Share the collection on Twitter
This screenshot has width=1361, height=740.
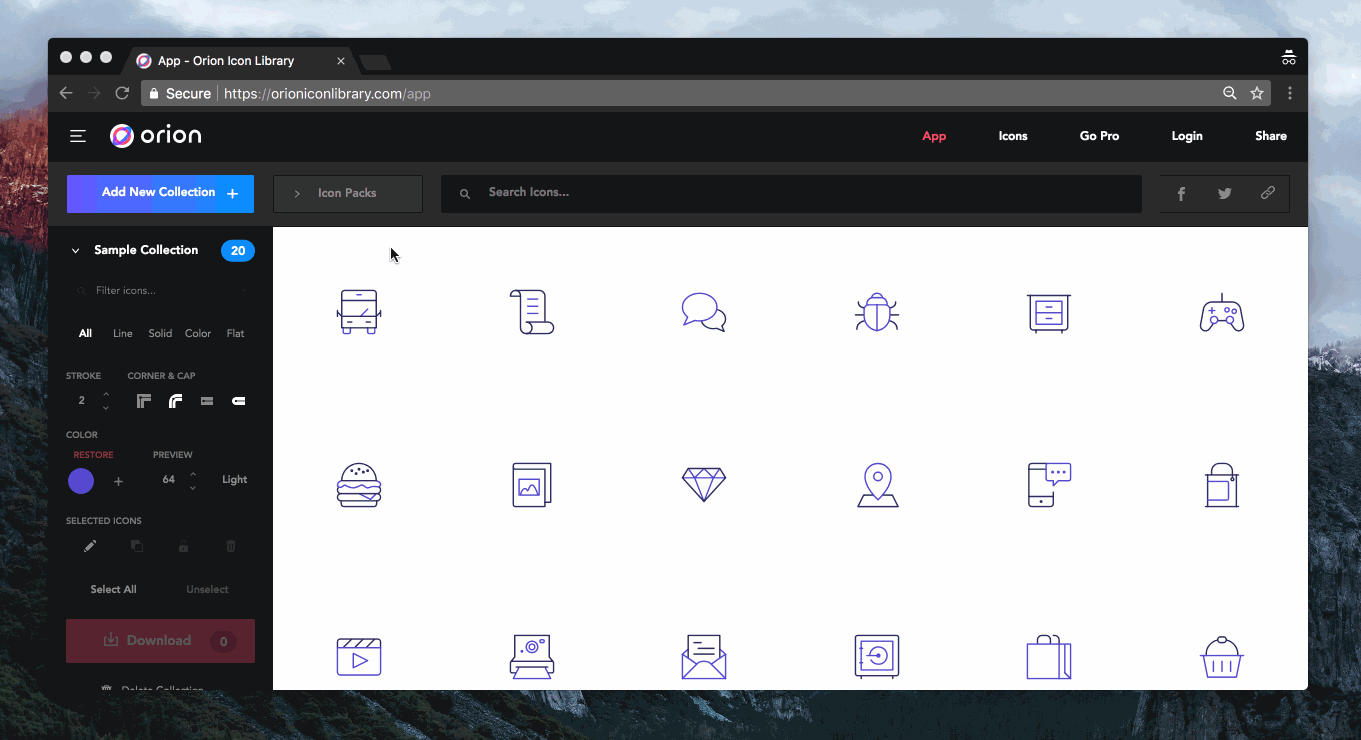coord(1224,193)
